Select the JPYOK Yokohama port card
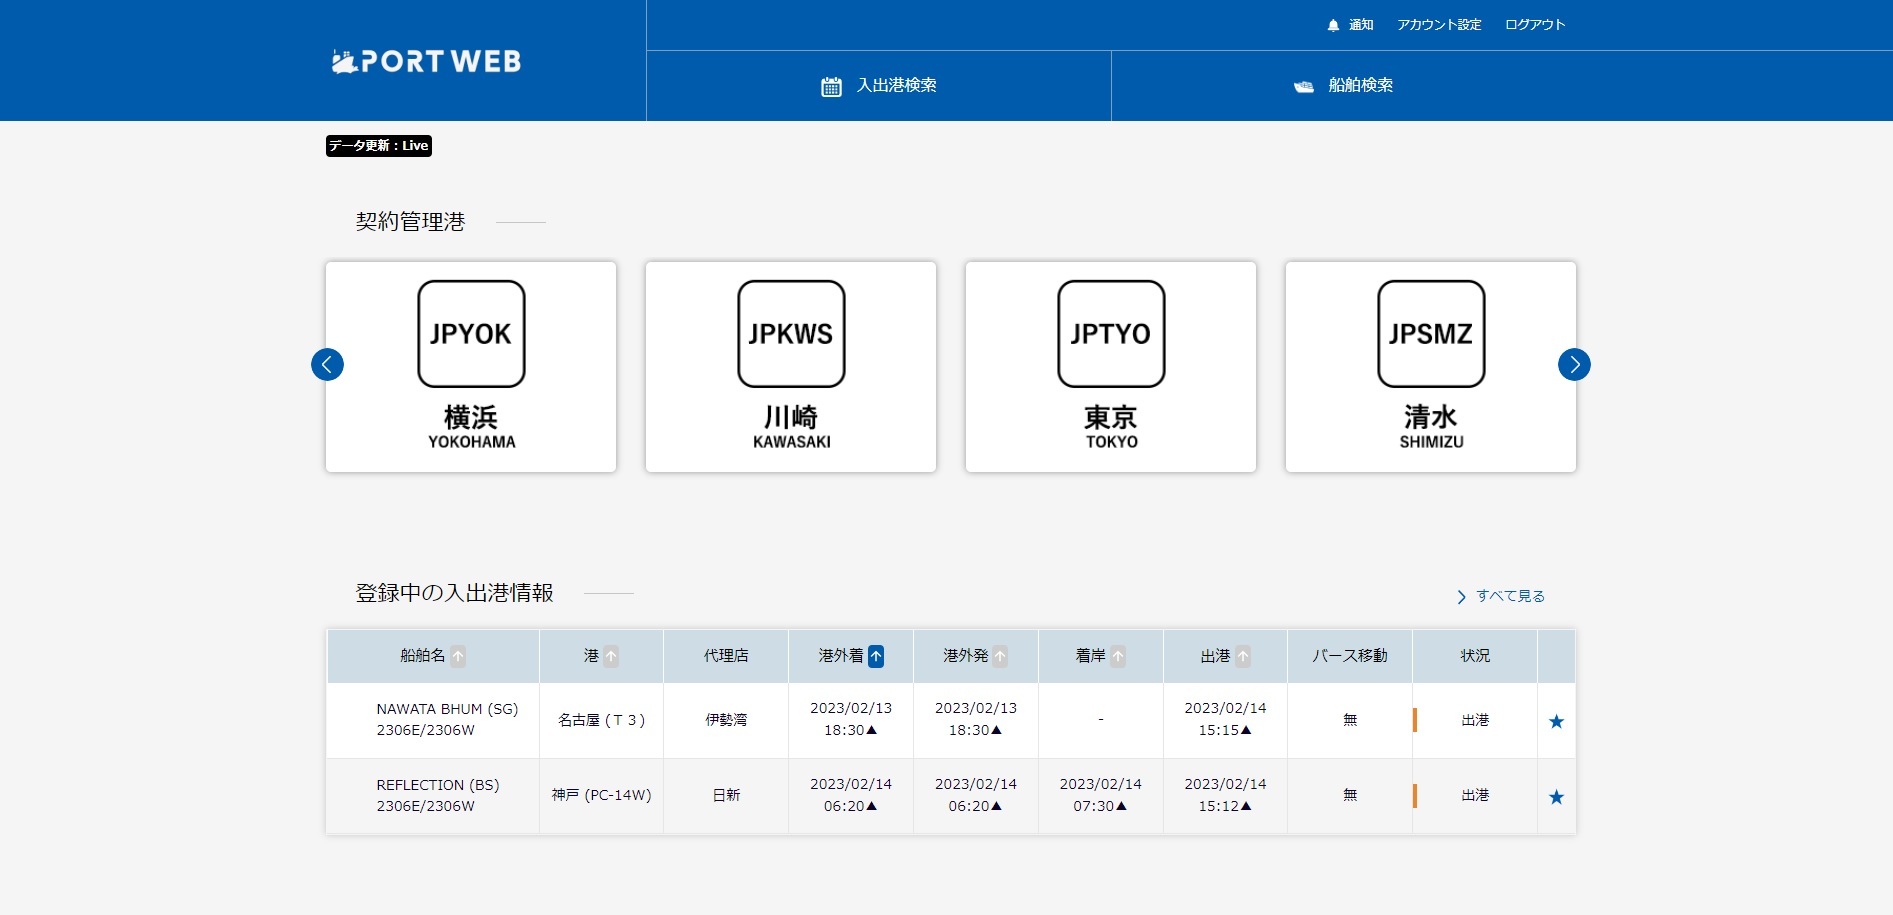1893x915 pixels. point(471,367)
